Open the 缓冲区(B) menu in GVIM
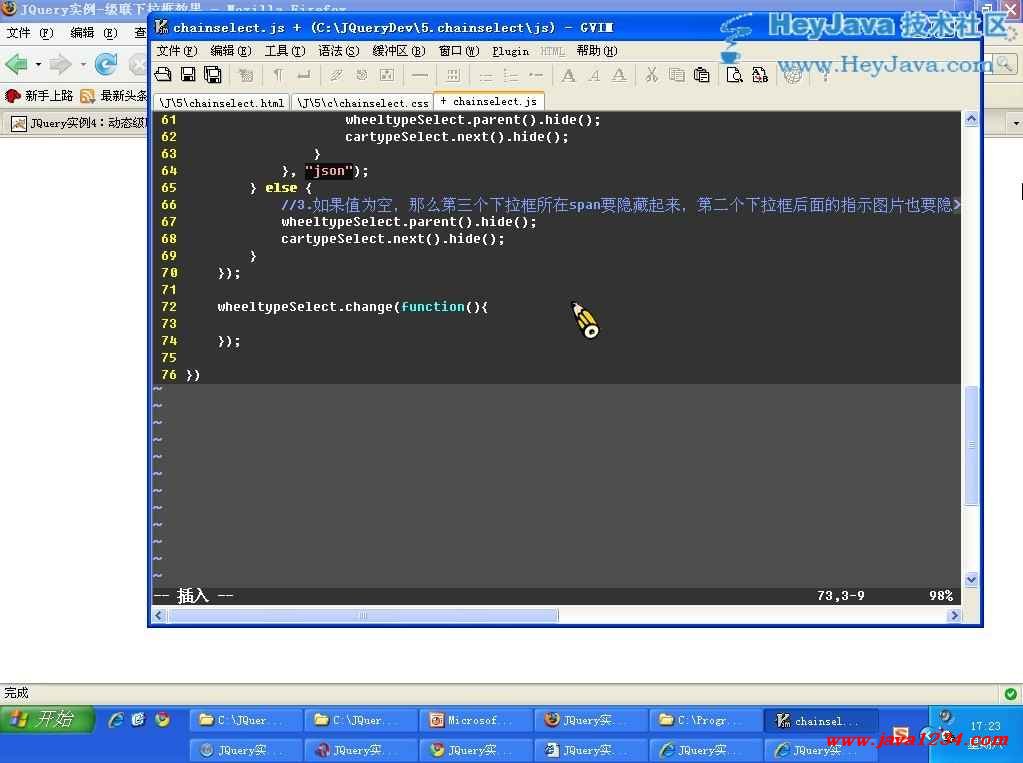Image resolution: width=1023 pixels, height=763 pixels. 399,51
